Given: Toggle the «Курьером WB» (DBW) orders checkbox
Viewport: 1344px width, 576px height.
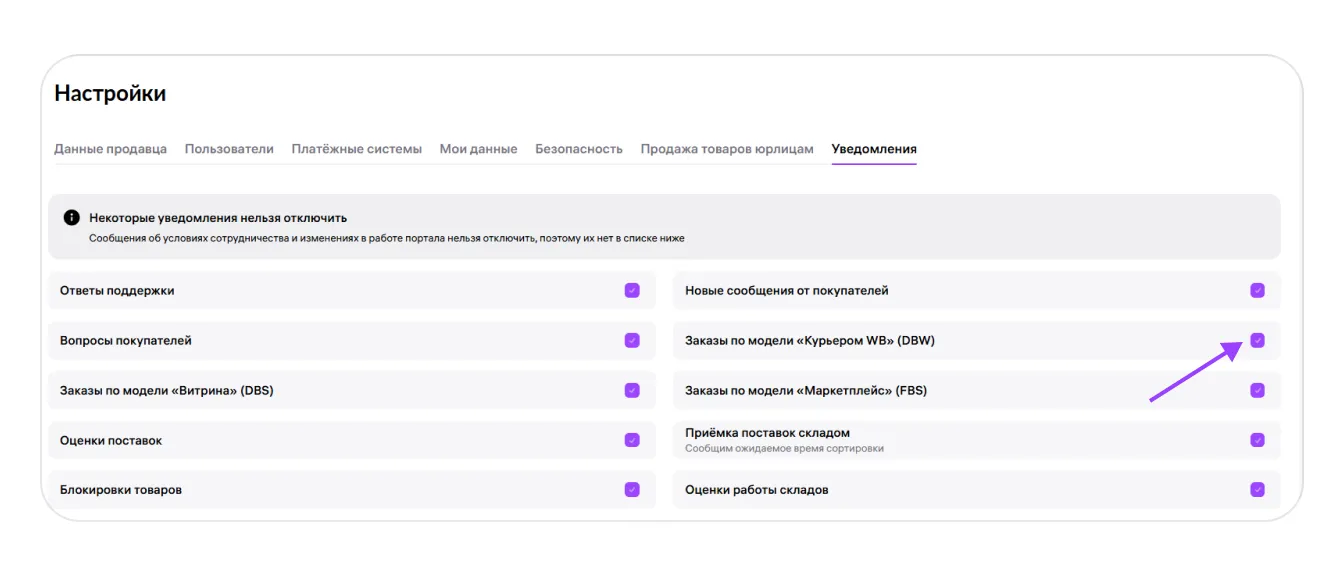Looking at the screenshot, I should [1257, 340].
